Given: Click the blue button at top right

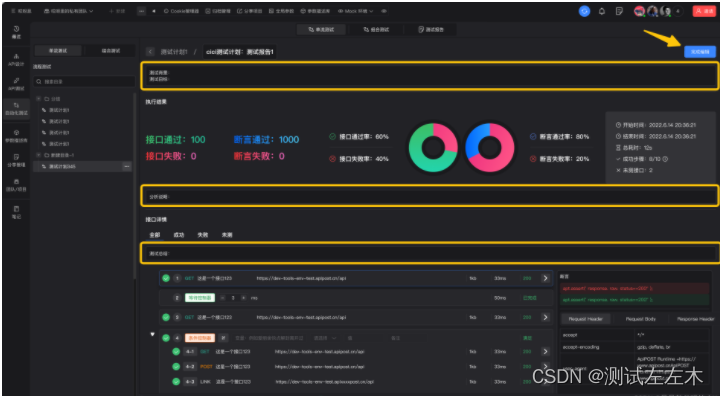Looking at the screenshot, I should pyautogui.click(x=700, y=52).
